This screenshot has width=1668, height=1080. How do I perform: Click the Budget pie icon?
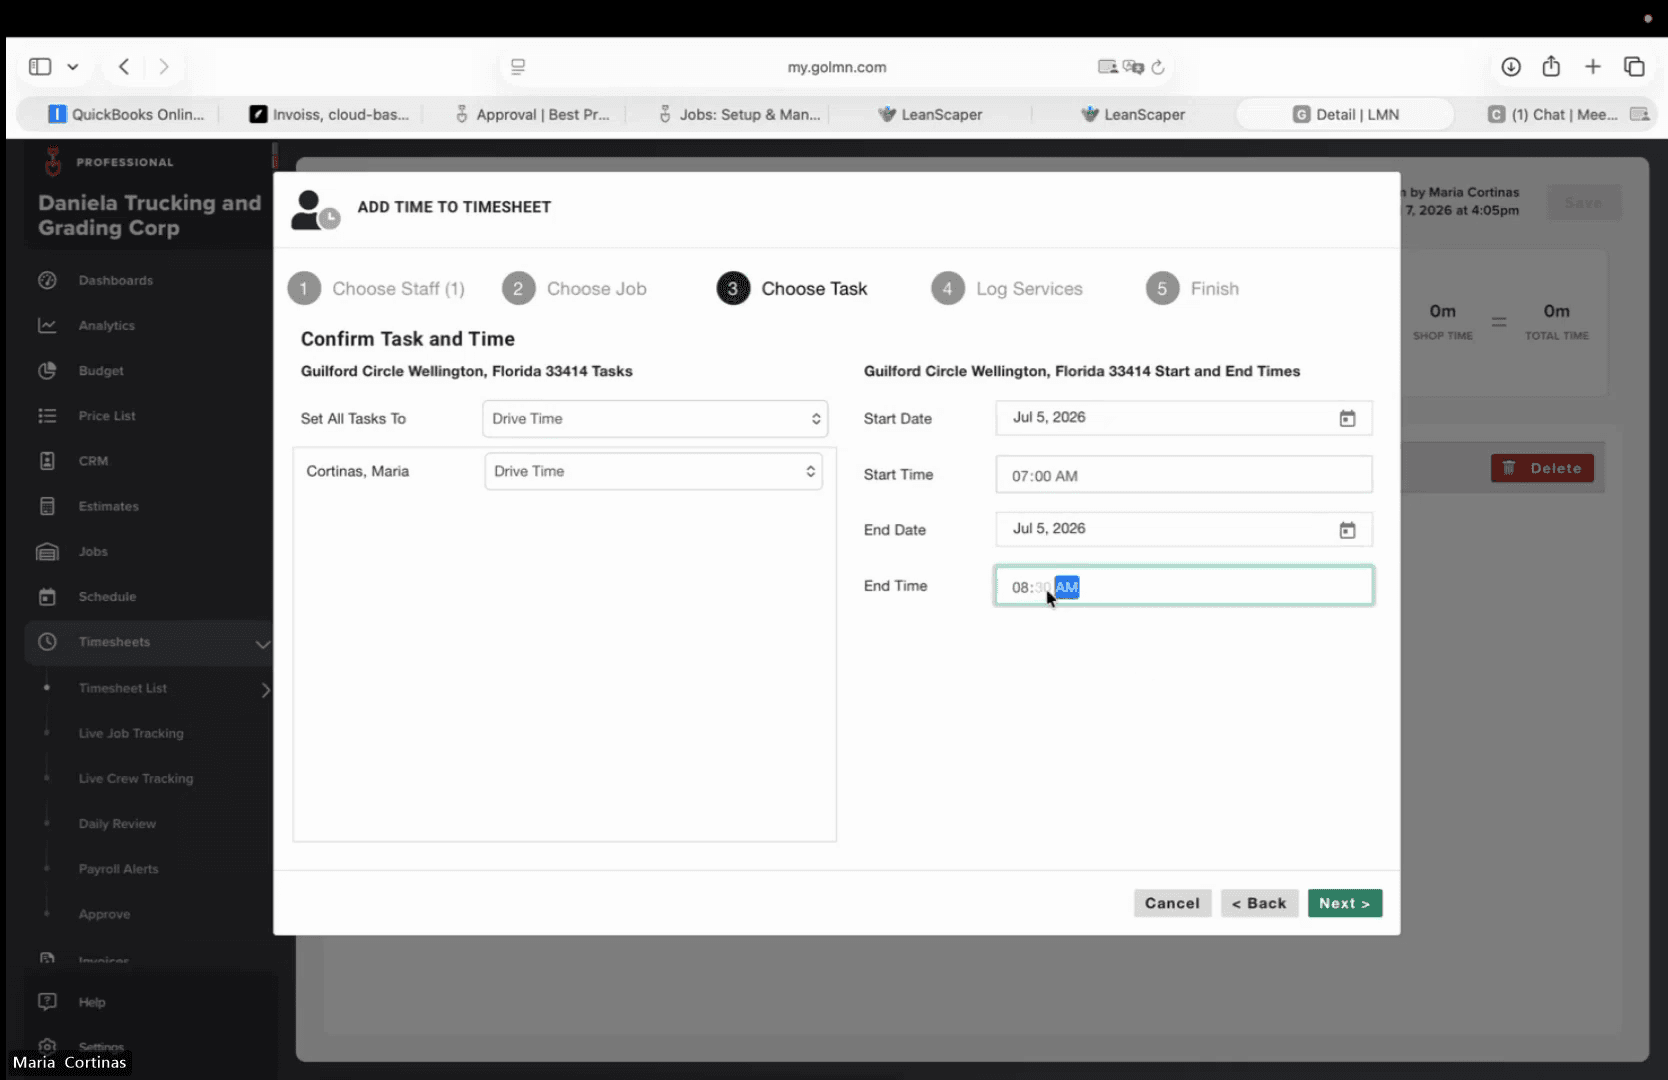coord(47,370)
